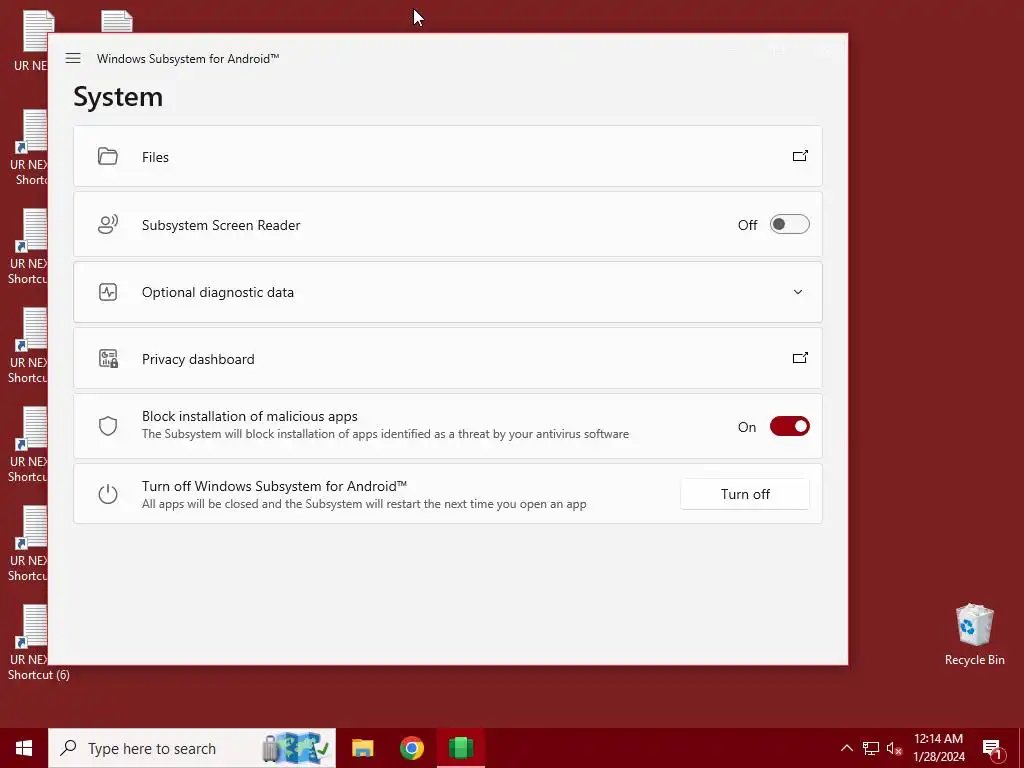
Task: Select the Windows Subsystem for Android taskbar icon
Action: 461,748
